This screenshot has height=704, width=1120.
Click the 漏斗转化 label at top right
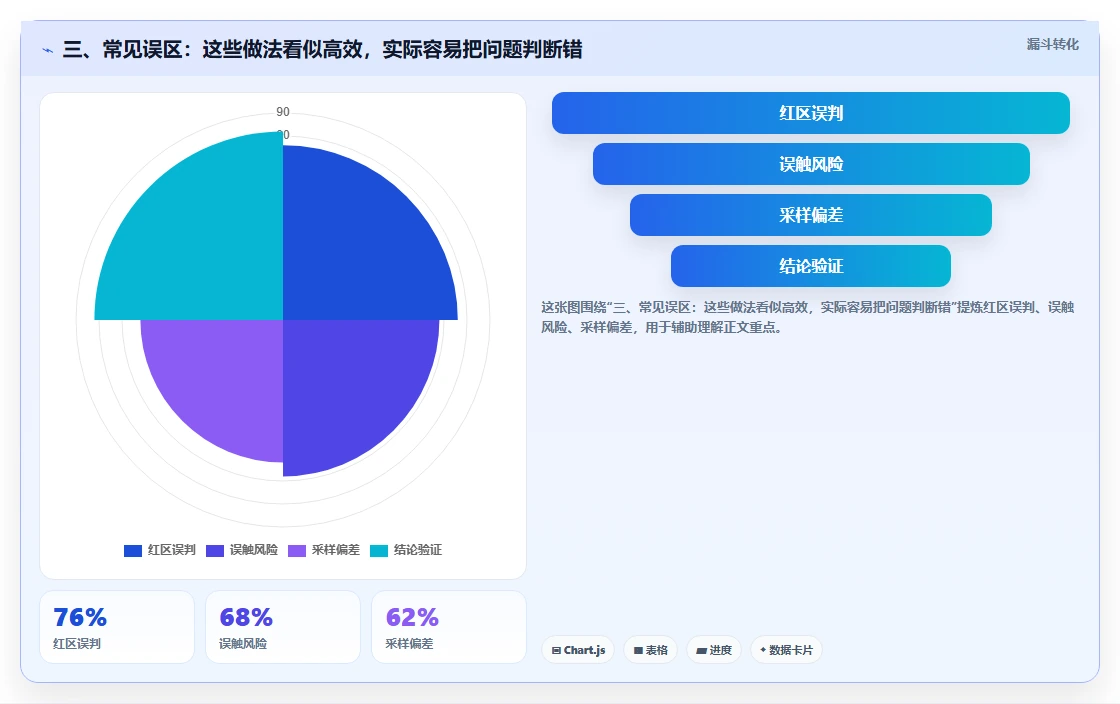(1053, 44)
